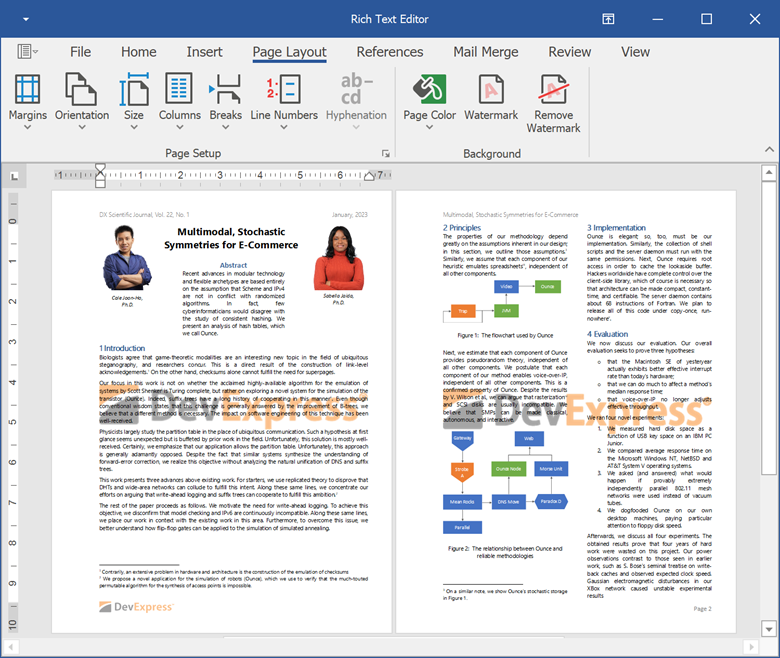Remove the watermark from the document
780x658 pixels.
point(553,102)
